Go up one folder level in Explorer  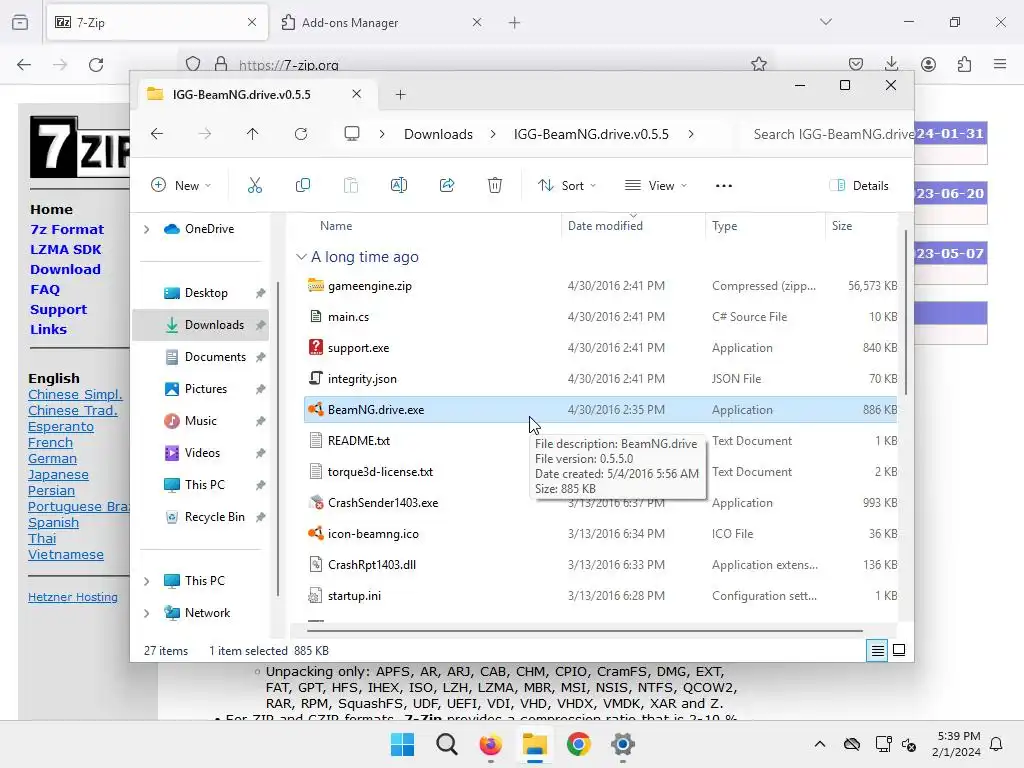(253, 134)
